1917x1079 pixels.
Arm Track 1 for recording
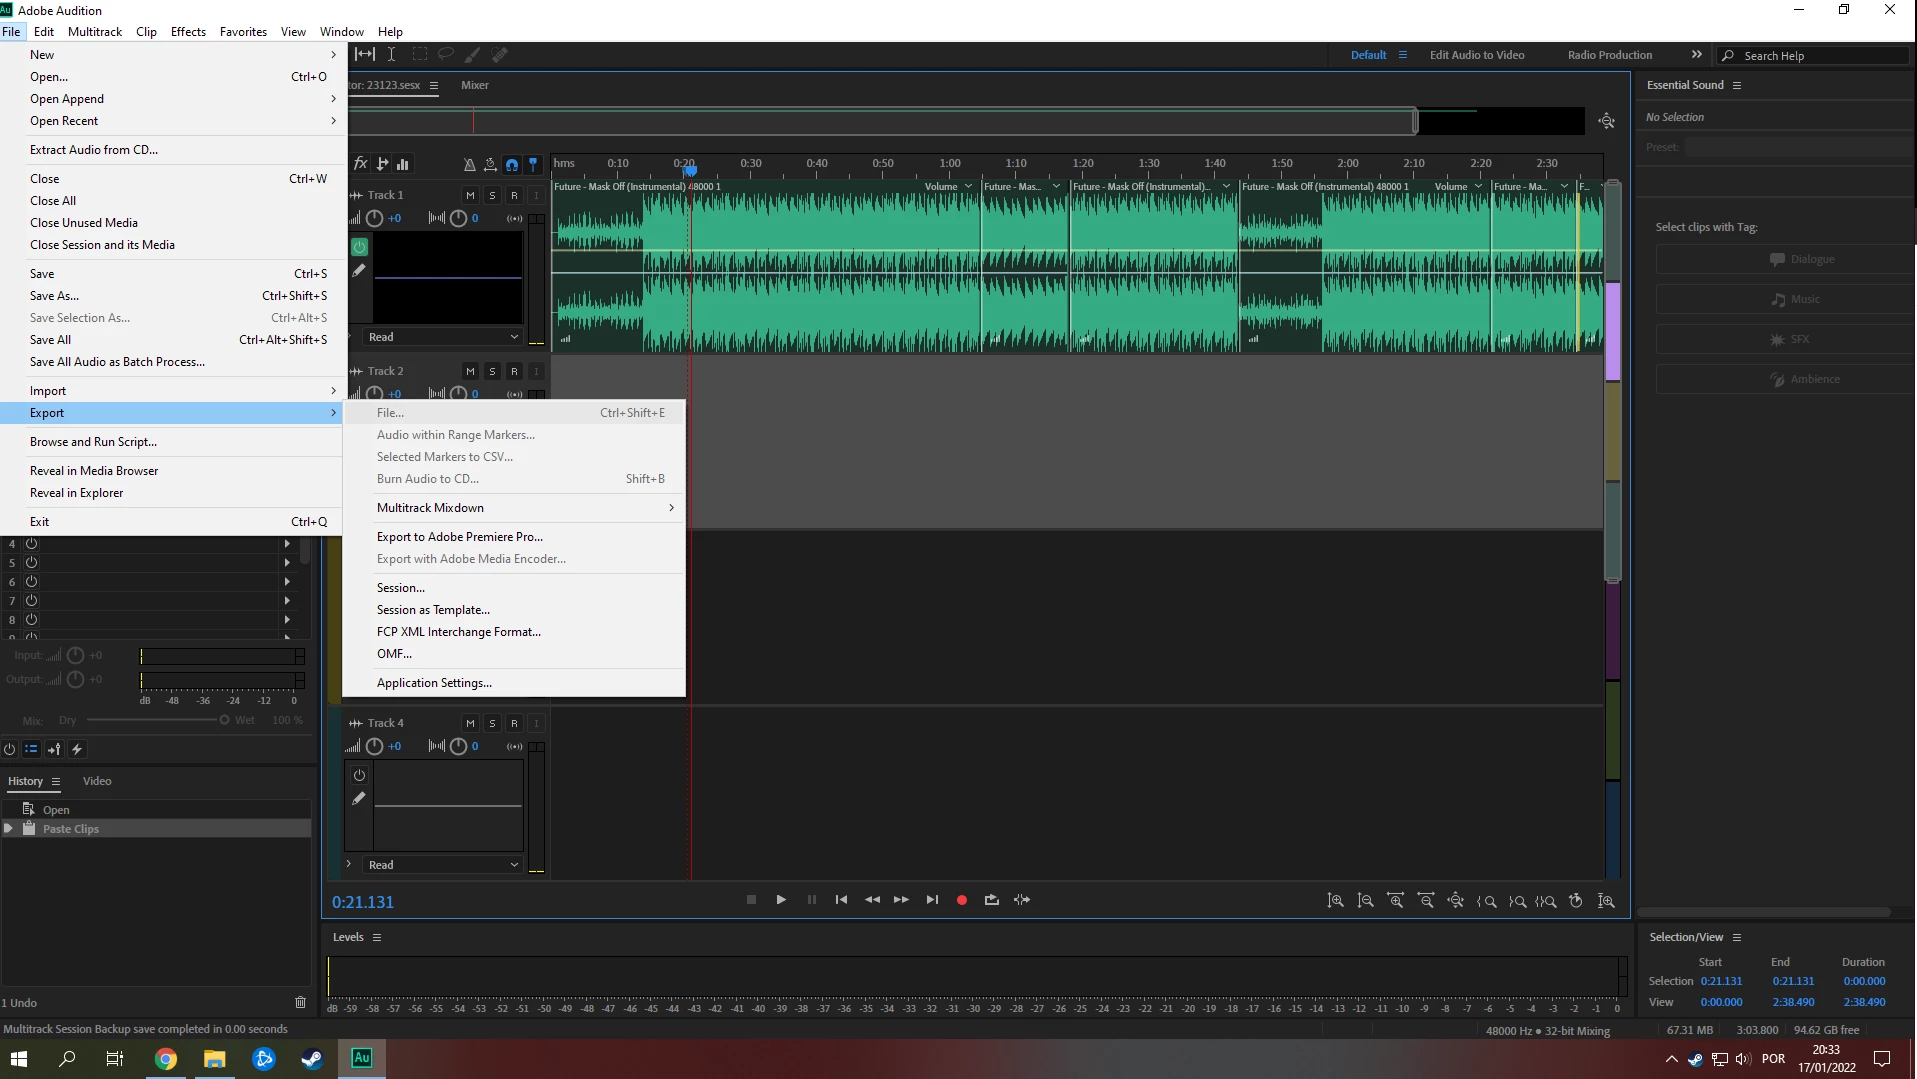coord(514,195)
